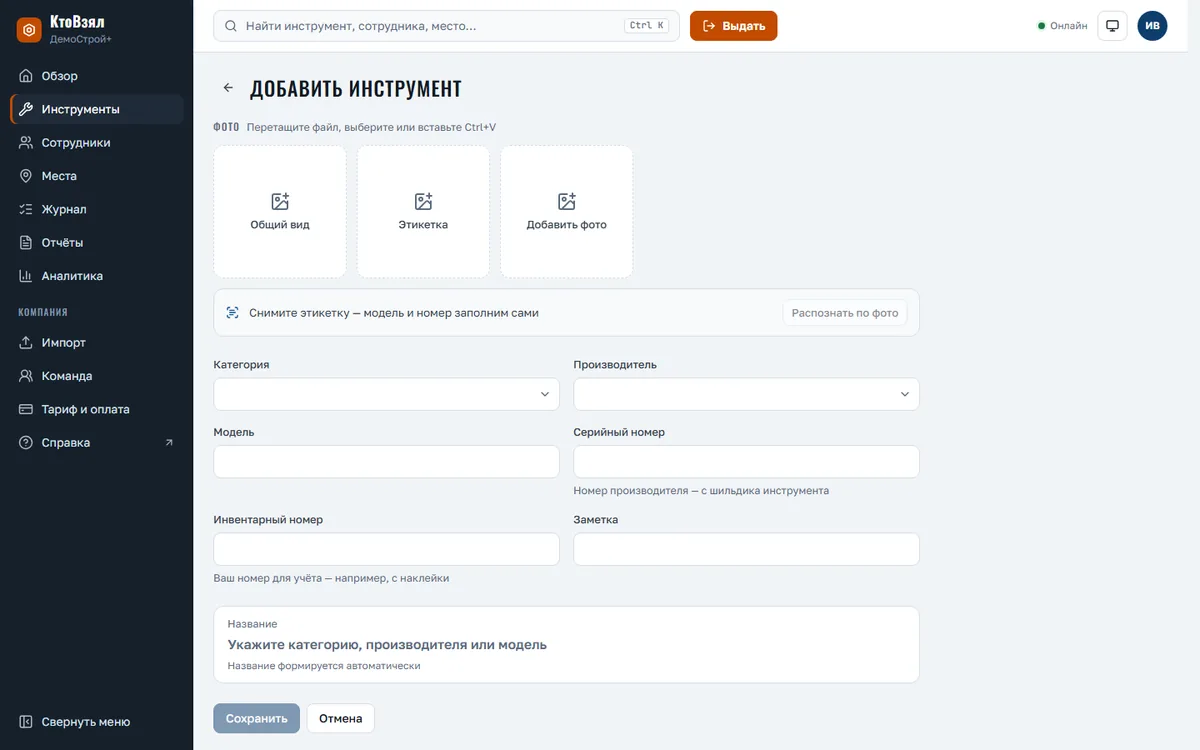Click the scan icon beside Снимите этикетку
Screen dimensions: 1200x750
click(x=233, y=313)
